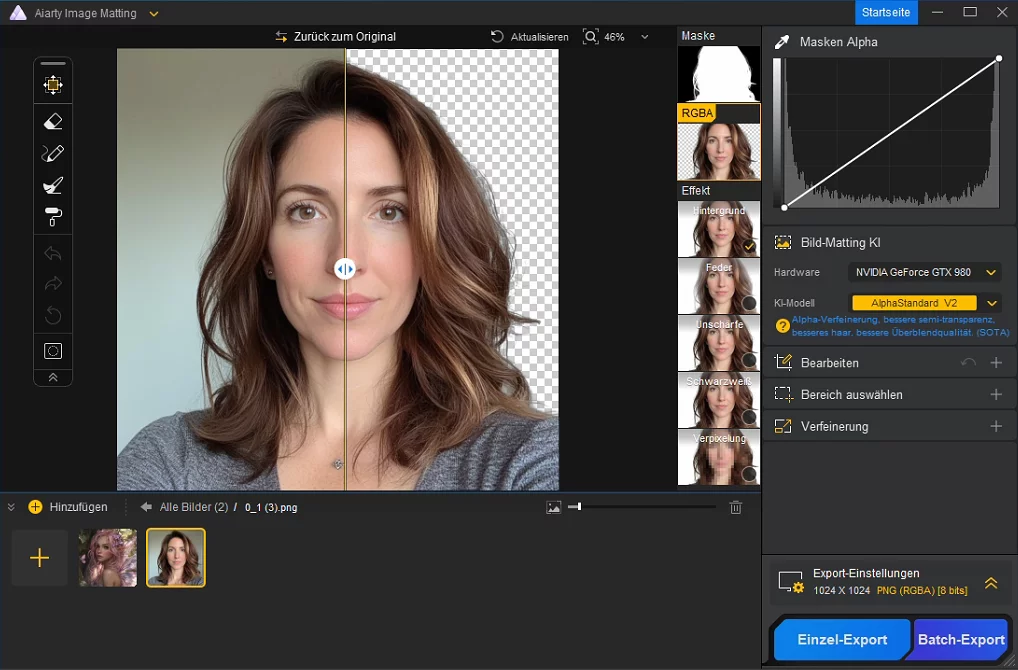Click the round add image icon next to Hinzufügen

[x=36, y=507]
